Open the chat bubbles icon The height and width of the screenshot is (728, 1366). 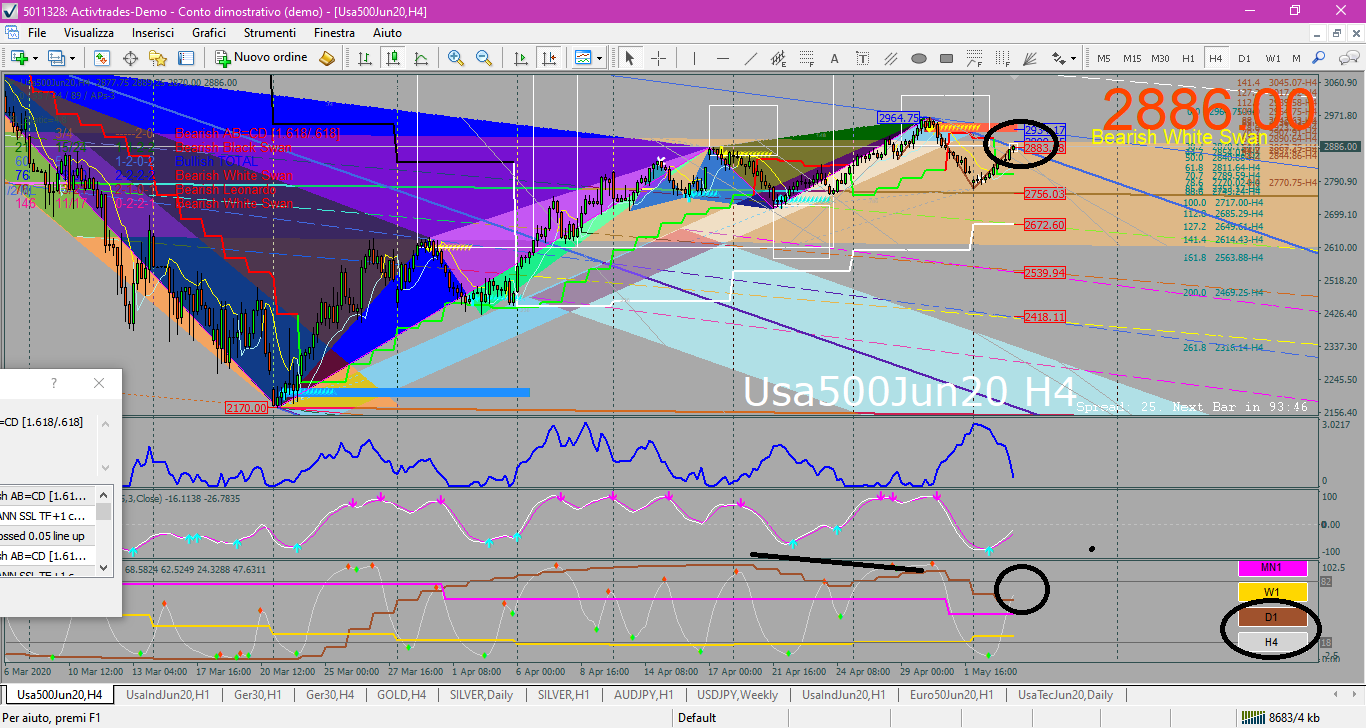click(x=1349, y=58)
